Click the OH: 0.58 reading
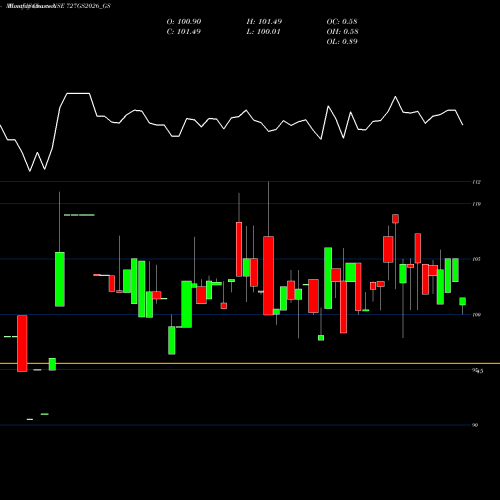The image size is (500, 500). 342,32
